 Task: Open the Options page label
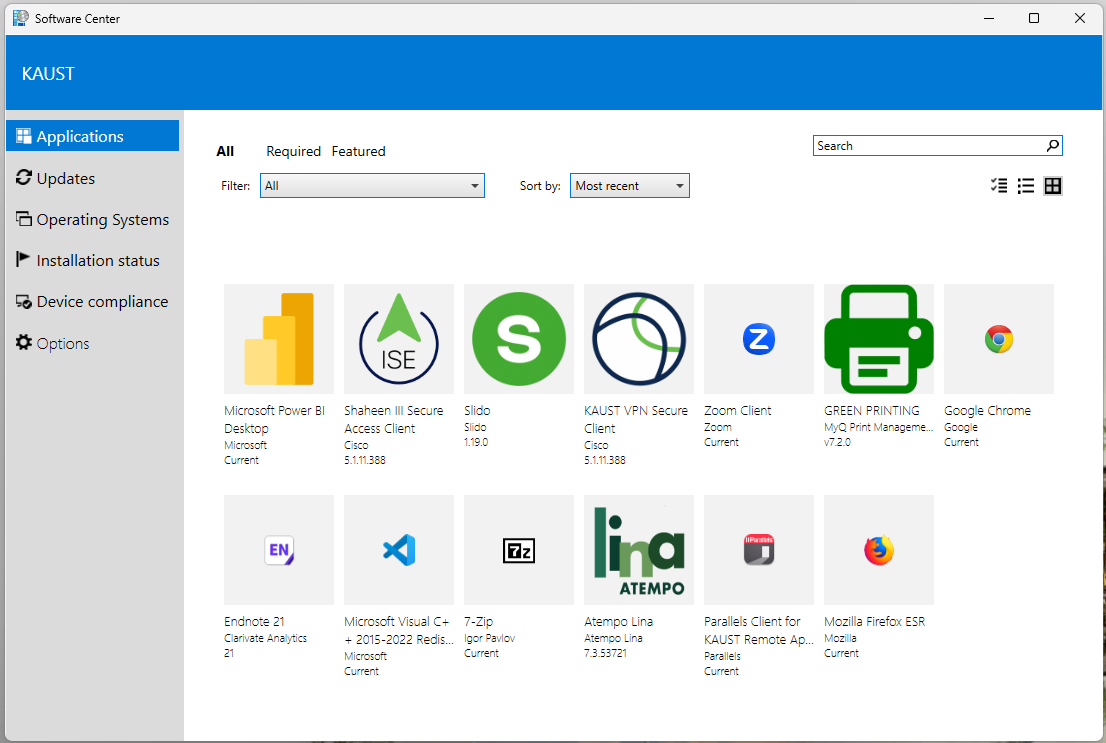pyautogui.click(x=63, y=344)
